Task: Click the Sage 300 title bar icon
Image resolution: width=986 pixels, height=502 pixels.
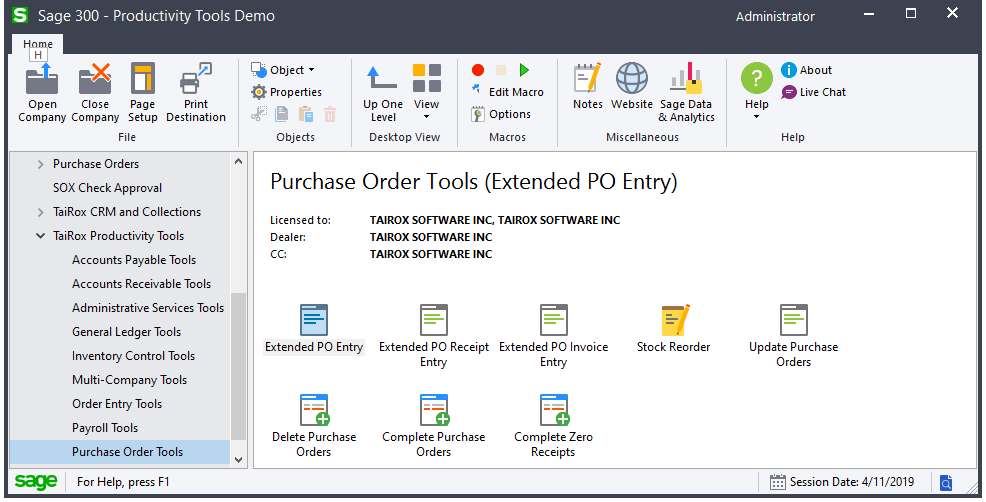Action: (x=20, y=15)
